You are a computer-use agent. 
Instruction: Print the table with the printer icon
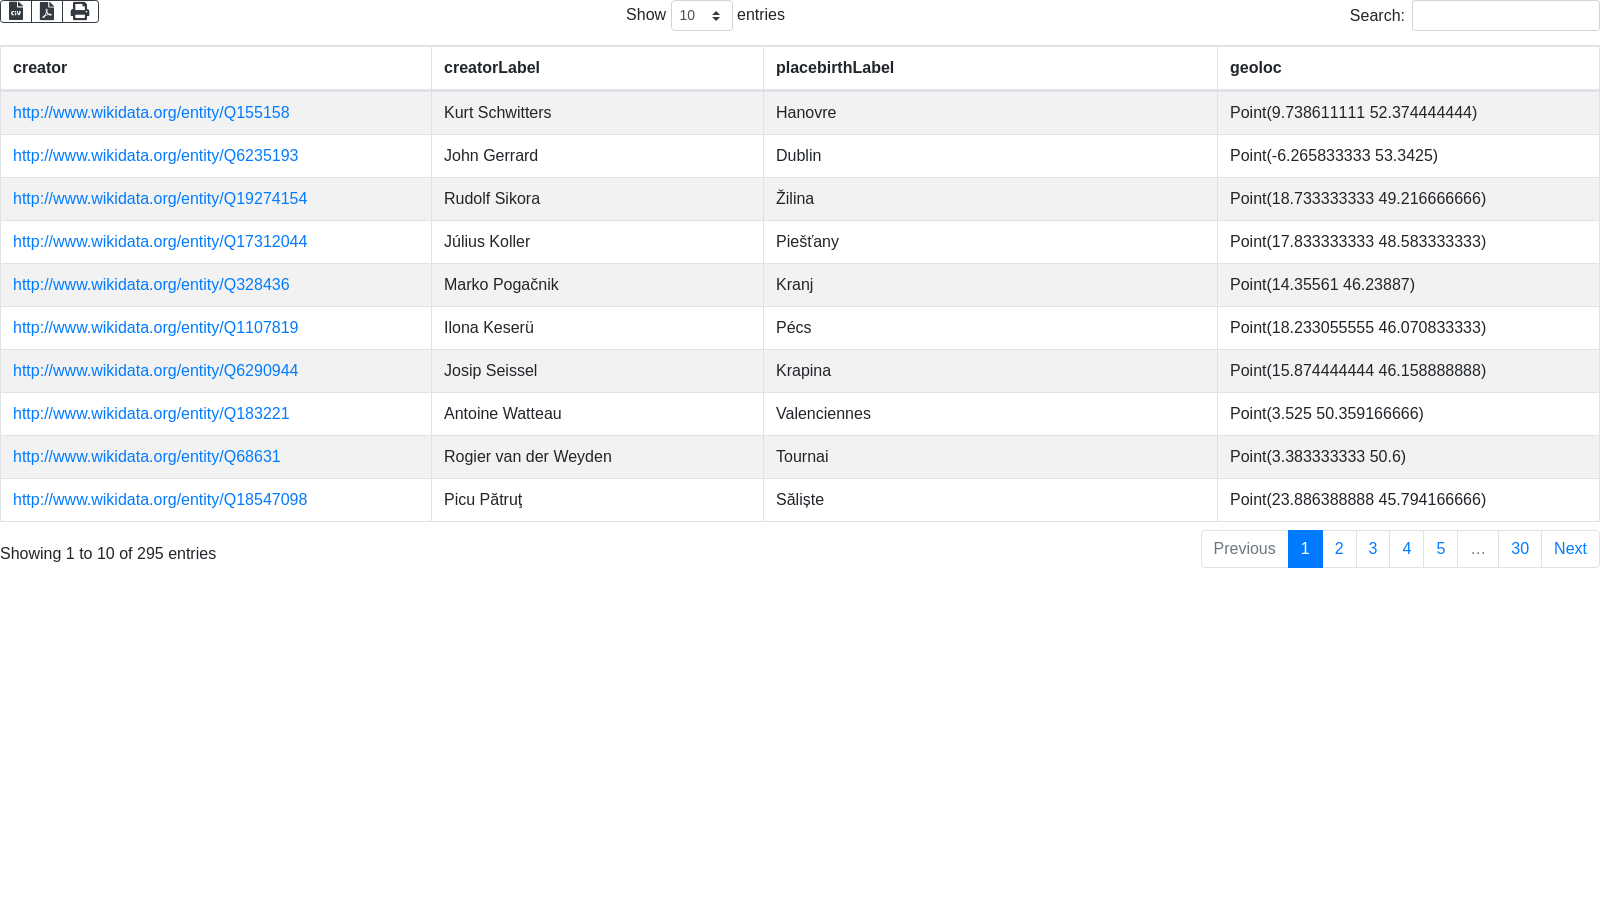(x=80, y=11)
